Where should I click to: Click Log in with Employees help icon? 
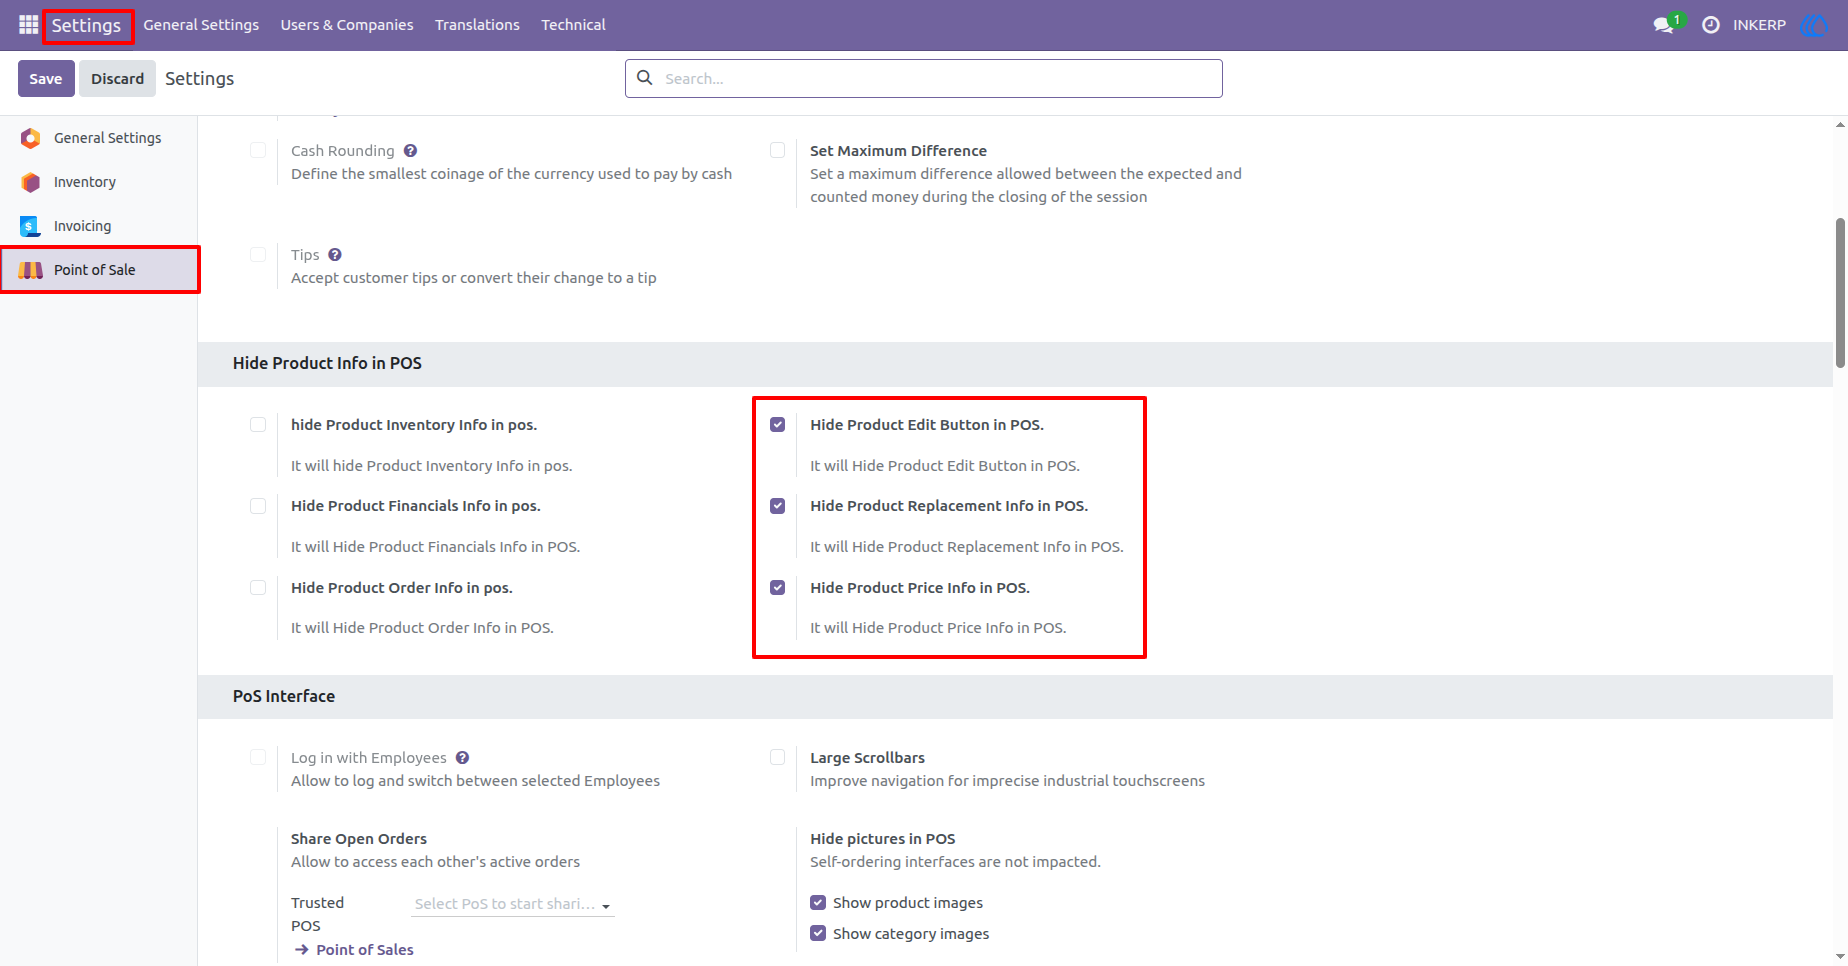[x=462, y=758]
